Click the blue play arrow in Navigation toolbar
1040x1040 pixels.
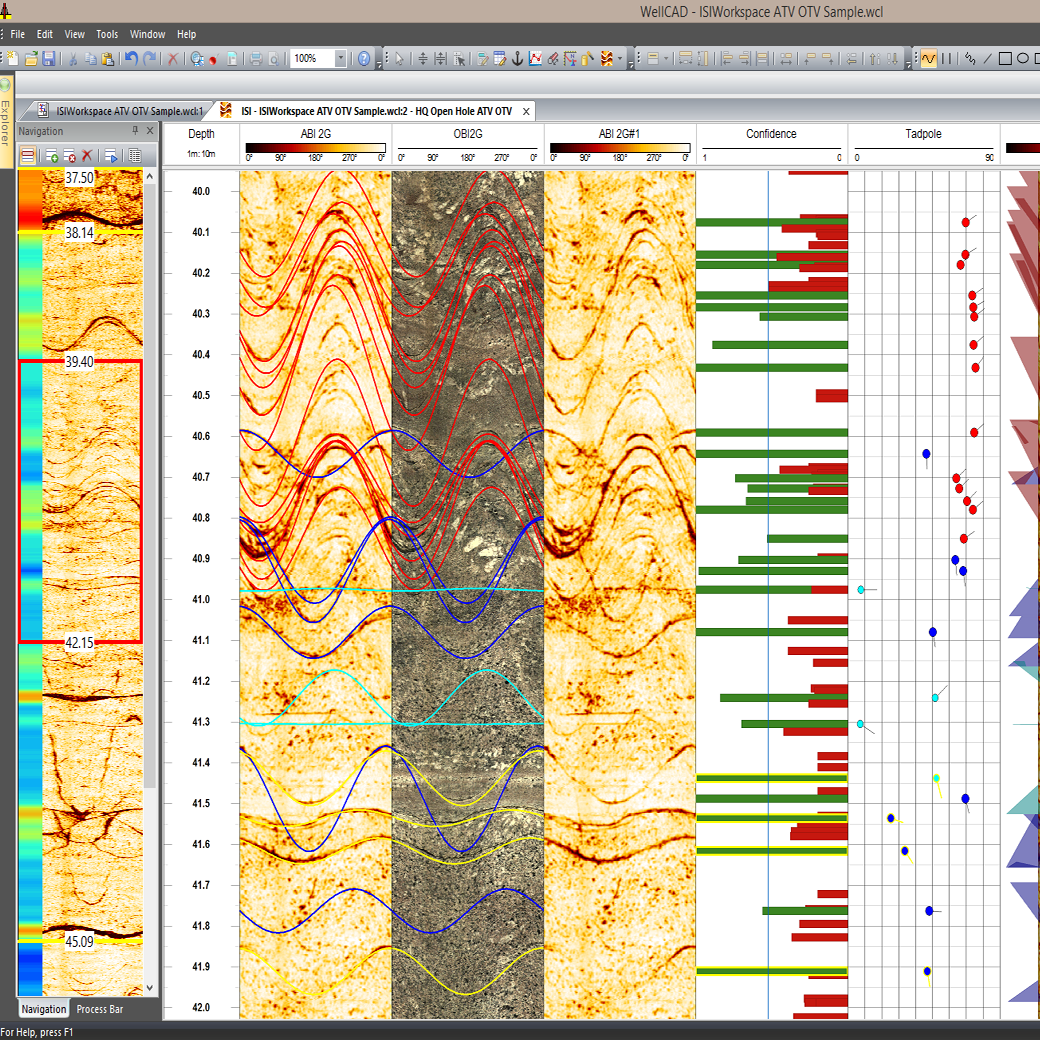(x=112, y=155)
